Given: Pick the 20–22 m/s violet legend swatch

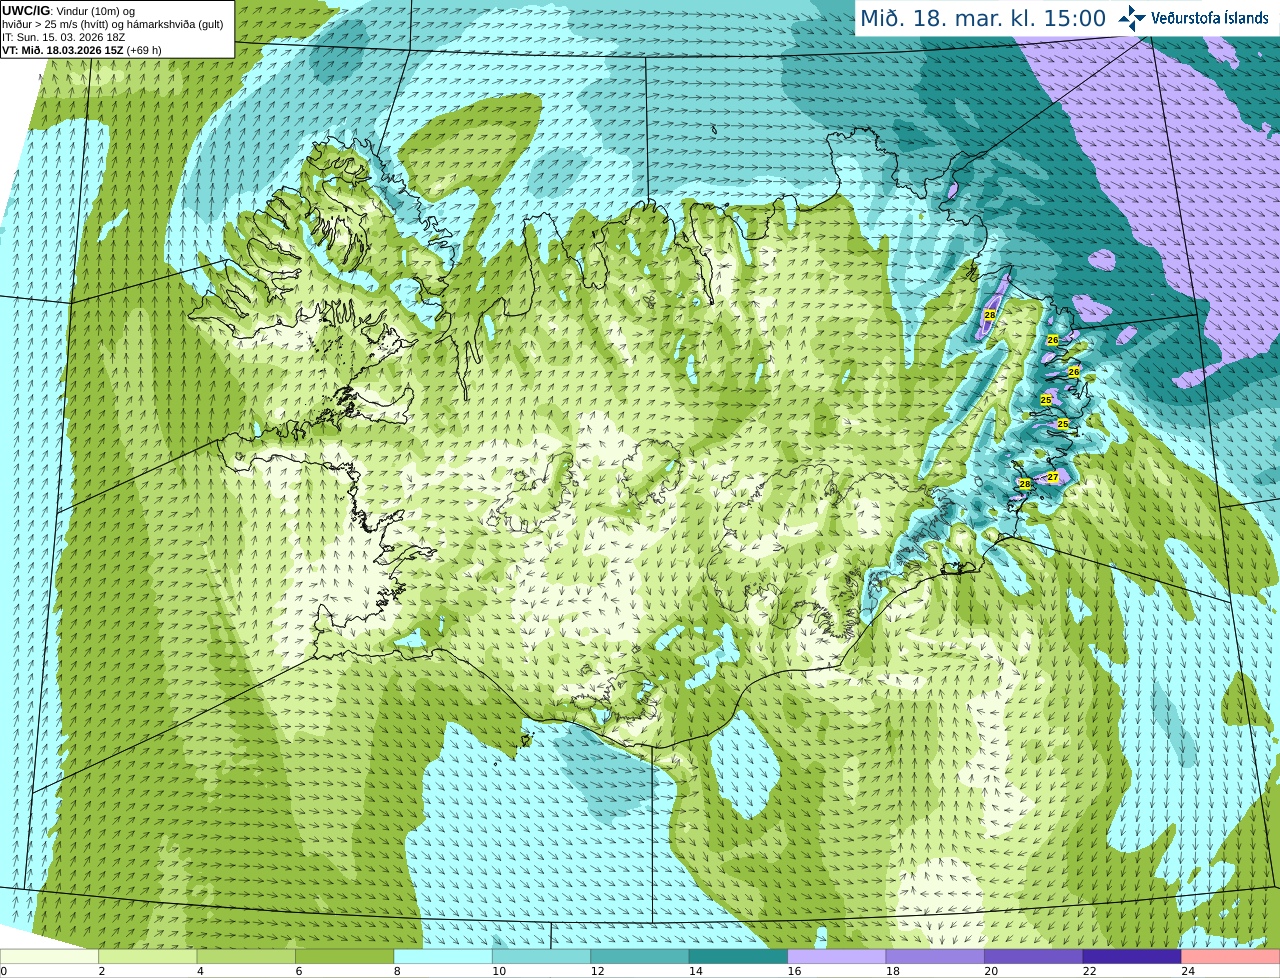Looking at the screenshot, I should pos(1034,956).
